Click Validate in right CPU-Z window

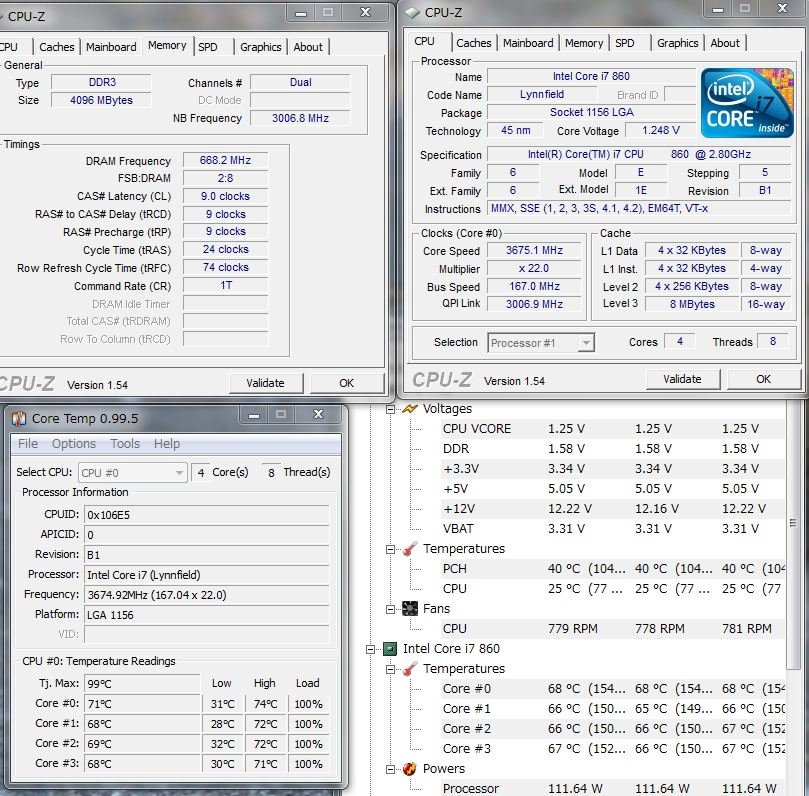[682, 379]
